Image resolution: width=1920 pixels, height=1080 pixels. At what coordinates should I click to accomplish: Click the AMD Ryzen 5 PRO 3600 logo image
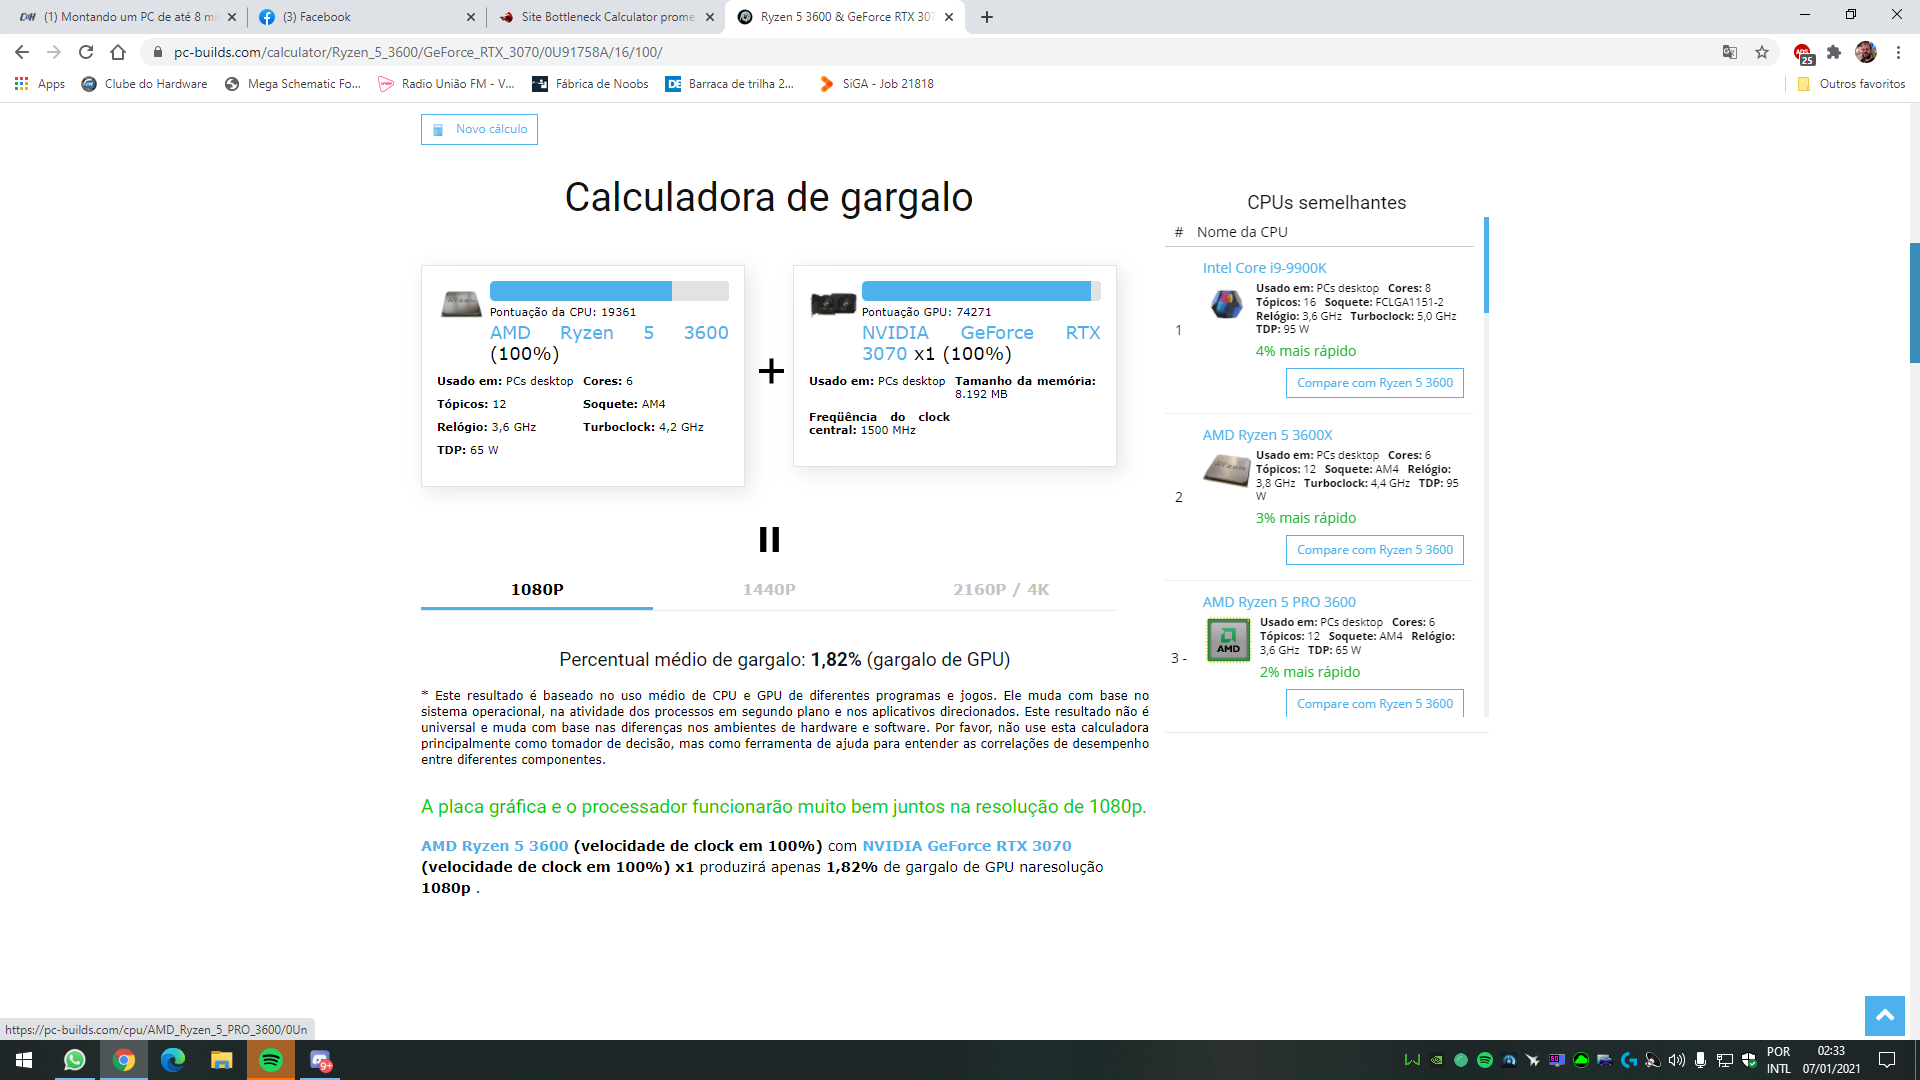(x=1228, y=640)
